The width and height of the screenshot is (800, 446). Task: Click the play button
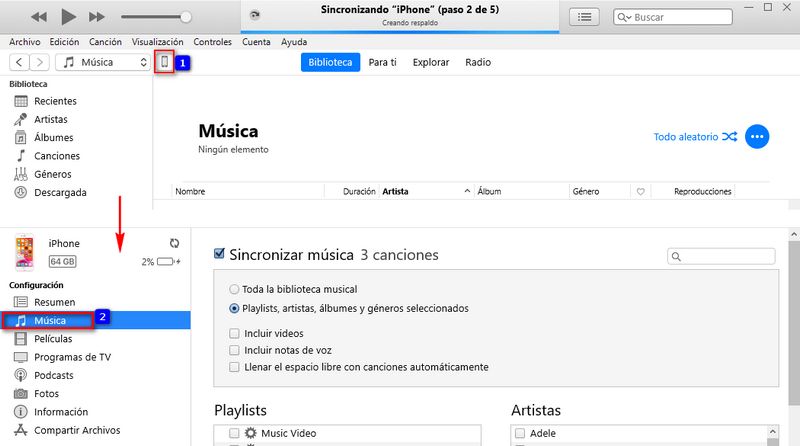tap(68, 17)
